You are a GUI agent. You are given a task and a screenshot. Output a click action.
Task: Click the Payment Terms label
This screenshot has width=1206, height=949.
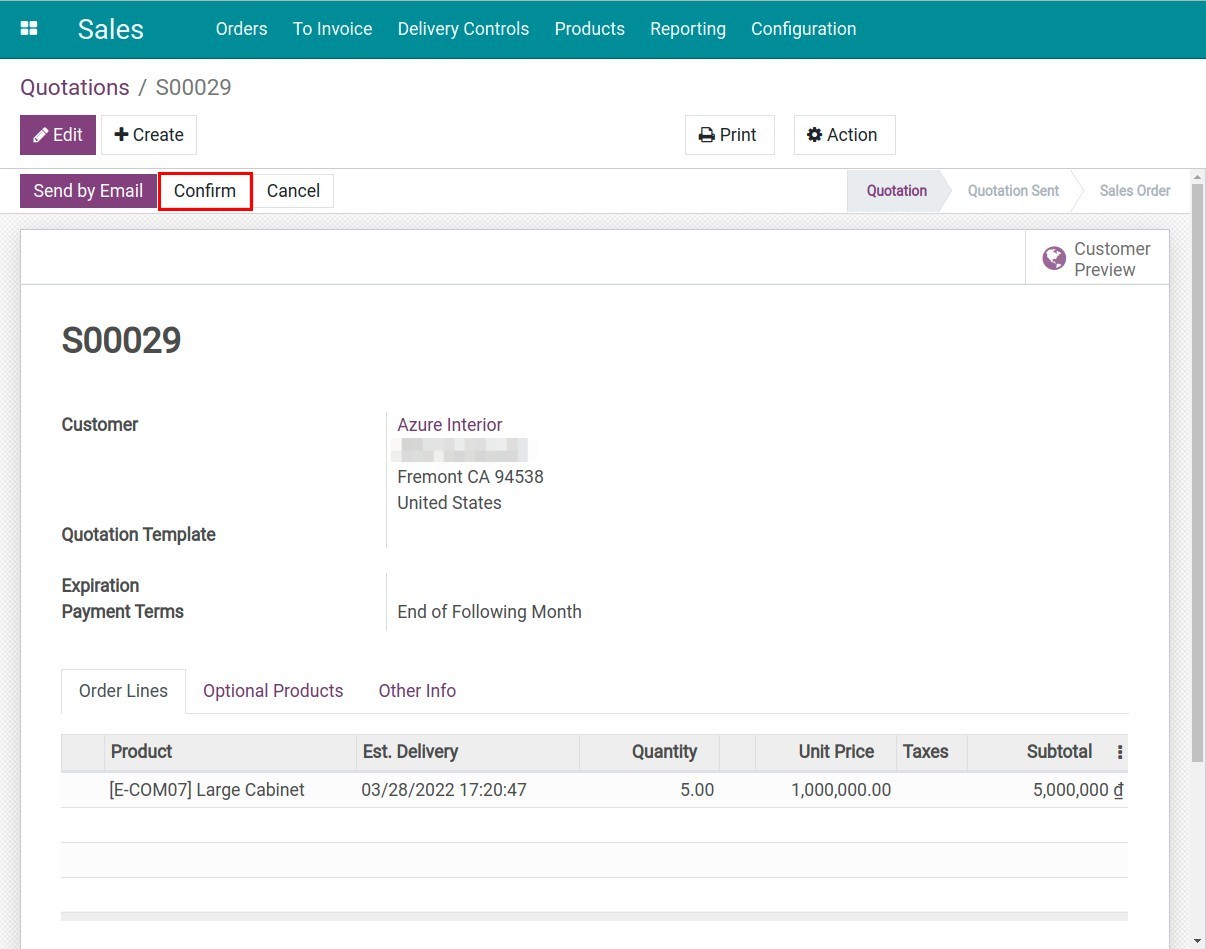[123, 612]
